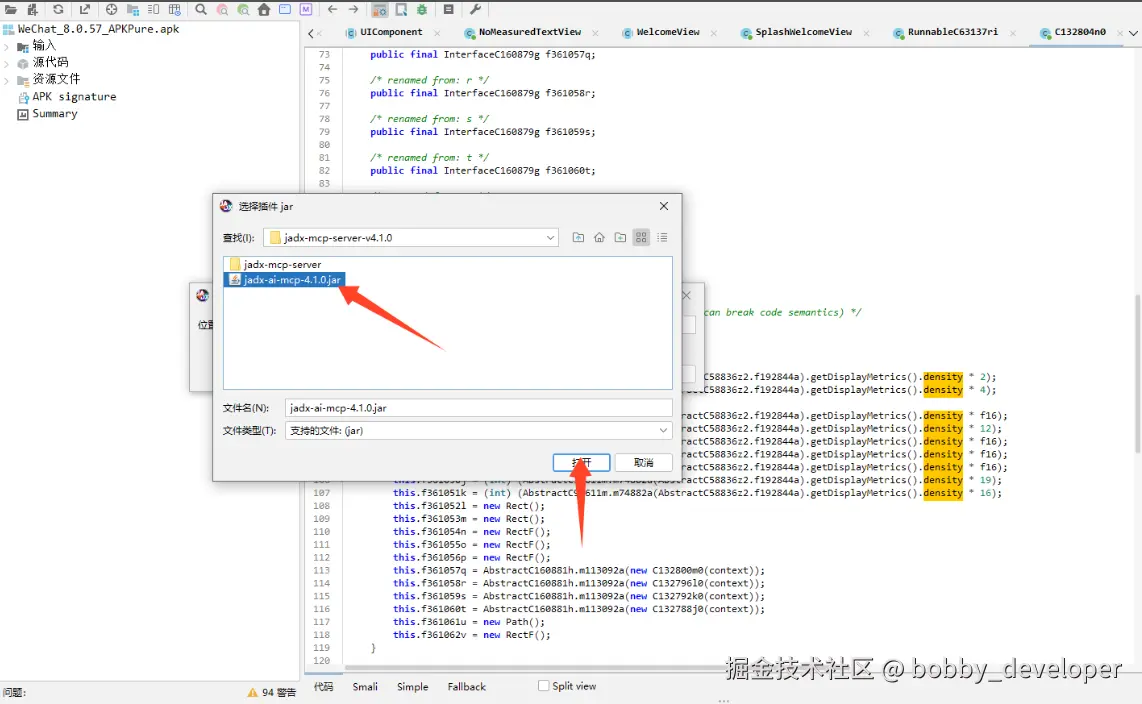Click the home icon in main toolbar

264,9
